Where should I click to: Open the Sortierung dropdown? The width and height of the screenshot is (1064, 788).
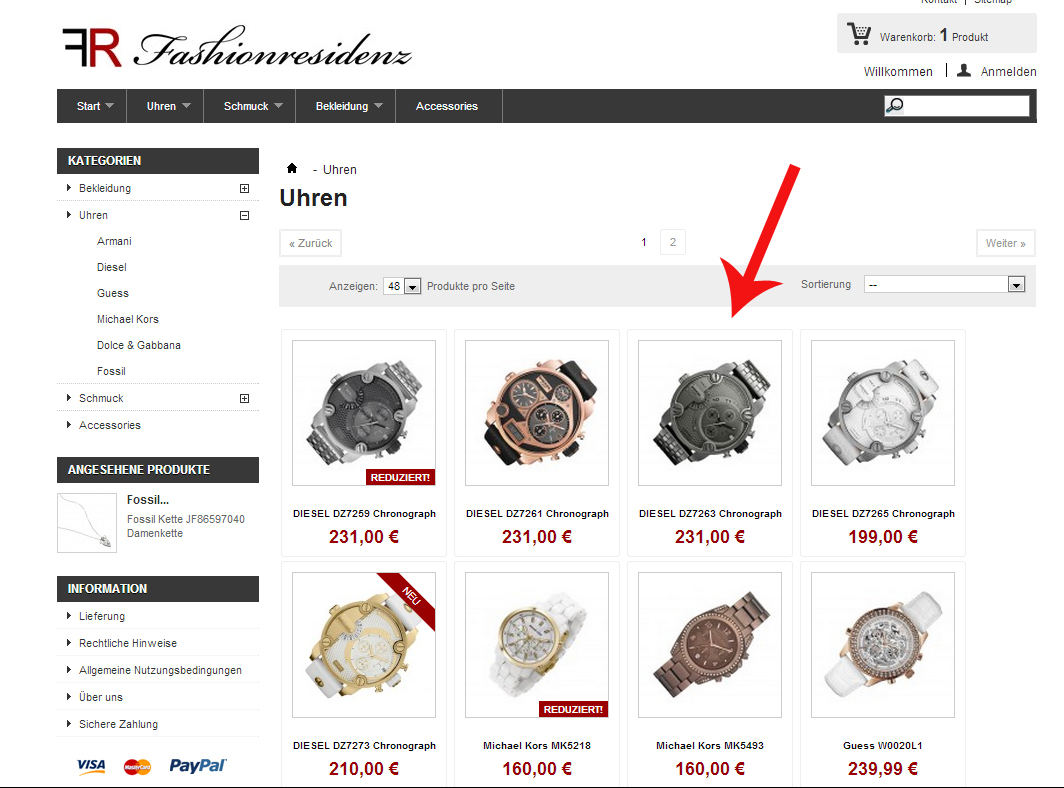point(944,284)
